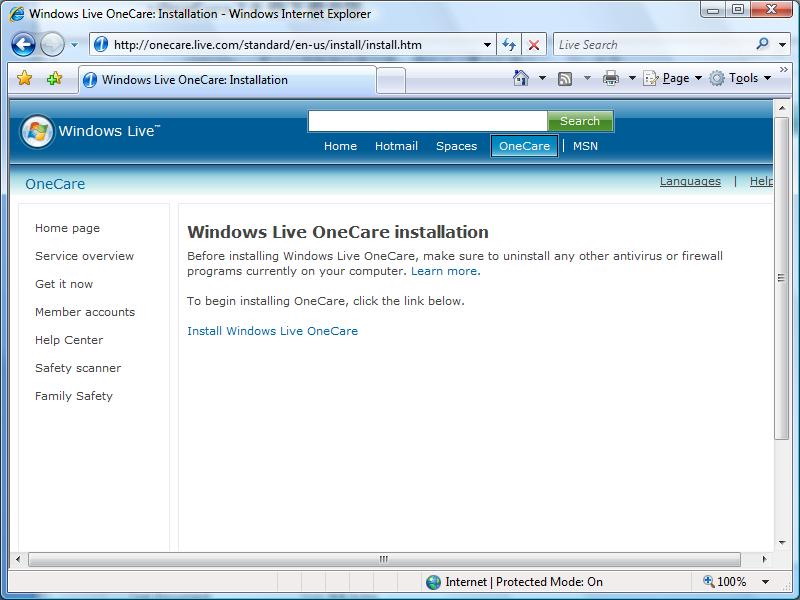Click the horizontal scrollbar thumb
The image size is (800, 600).
[x=384, y=559]
